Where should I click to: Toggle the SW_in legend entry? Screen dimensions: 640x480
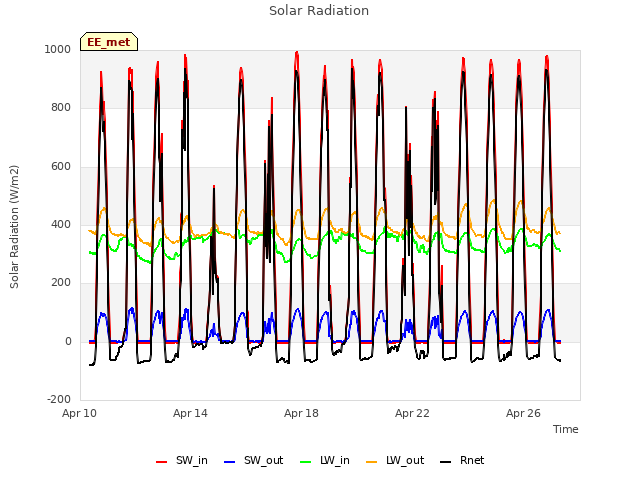coord(182,461)
